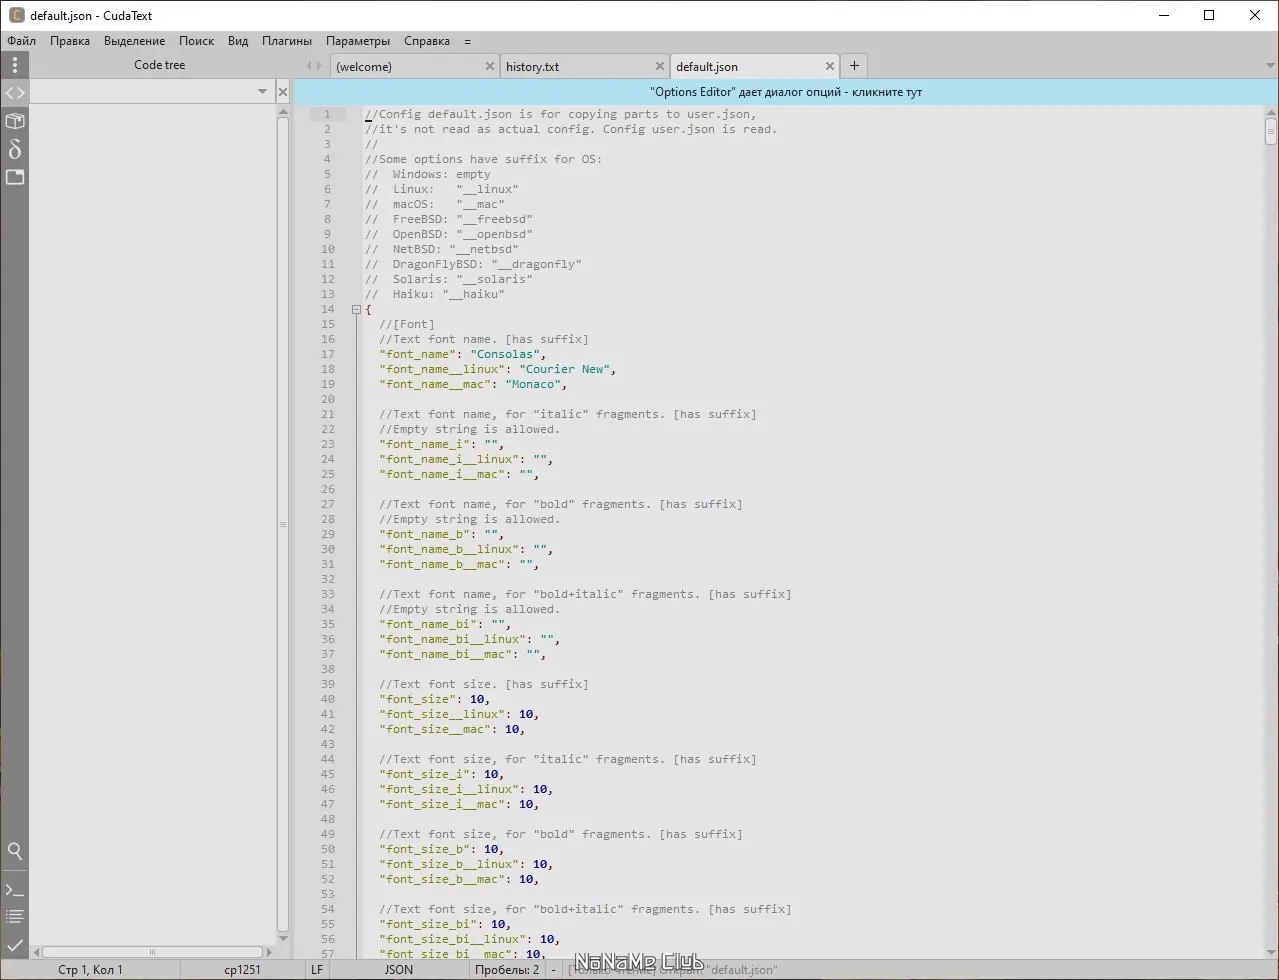This screenshot has height=980, width=1279.
Task: Click line number 14 in gutter
Action: pyautogui.click(x=326, y=309)
